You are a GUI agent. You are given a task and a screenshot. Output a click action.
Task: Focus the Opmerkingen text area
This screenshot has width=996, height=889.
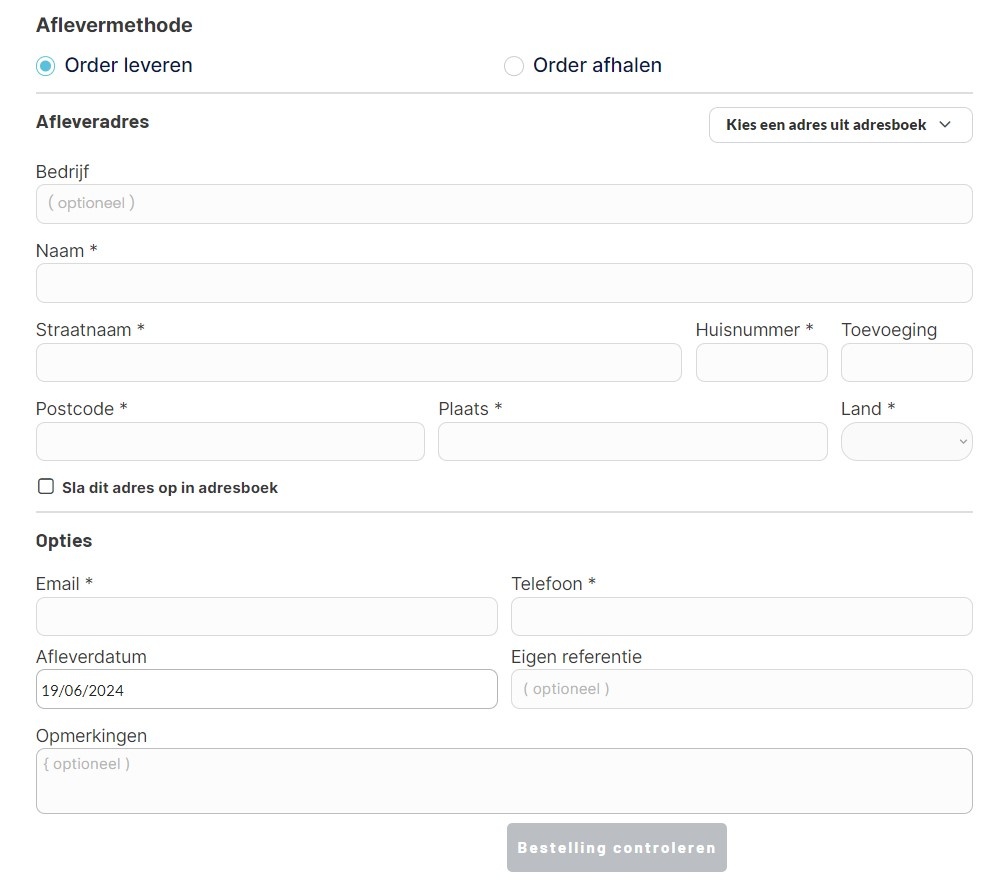(x=503, y=781)
